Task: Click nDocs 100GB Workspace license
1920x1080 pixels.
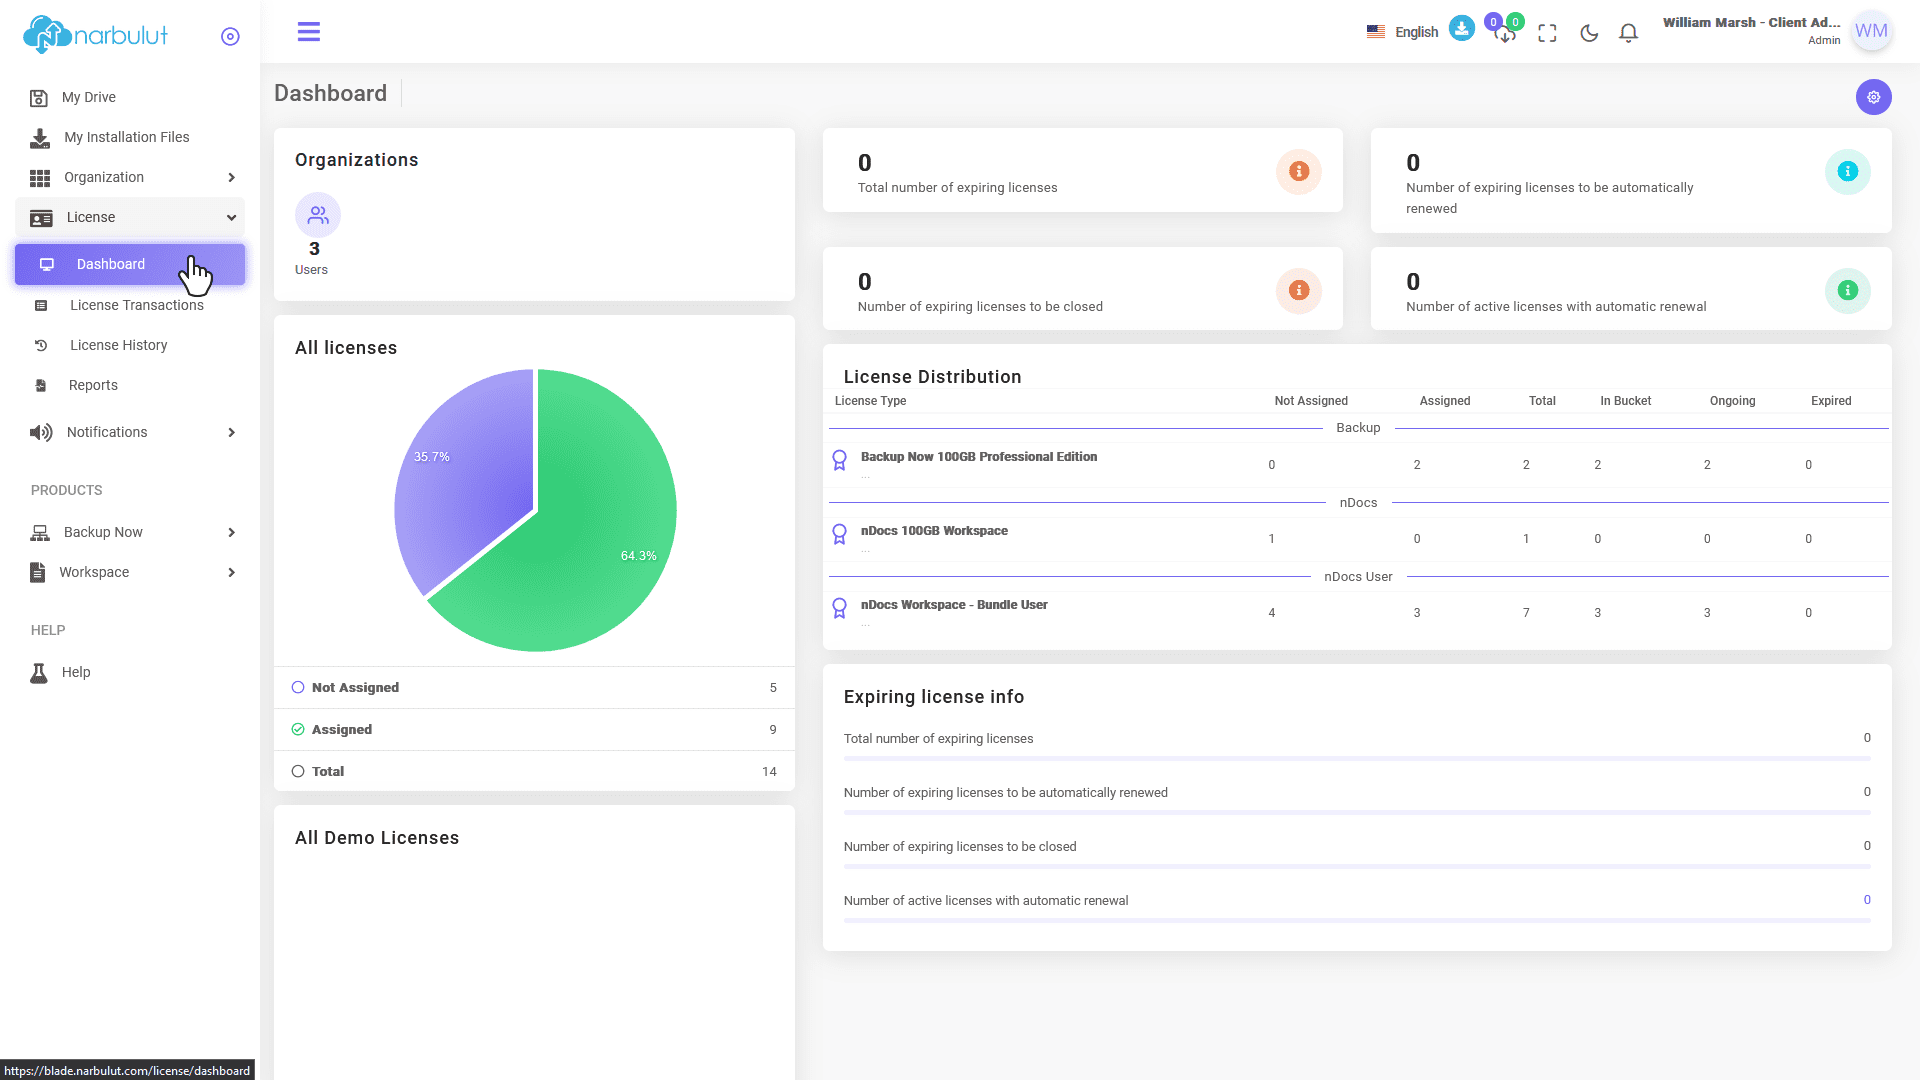Action: pos(934,531)
